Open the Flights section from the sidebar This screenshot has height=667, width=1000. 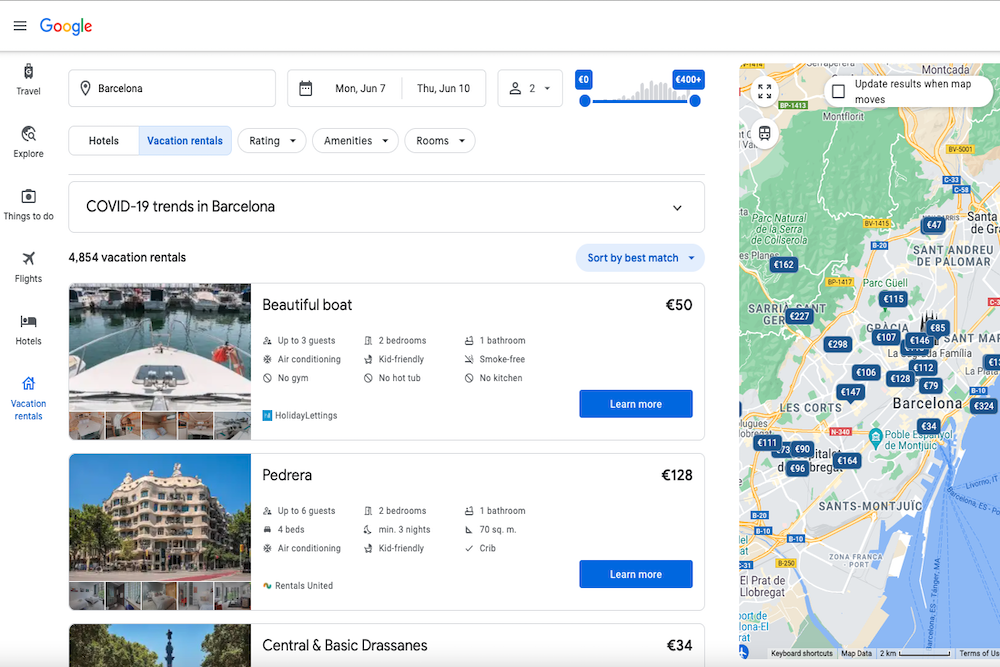[27, 265]
